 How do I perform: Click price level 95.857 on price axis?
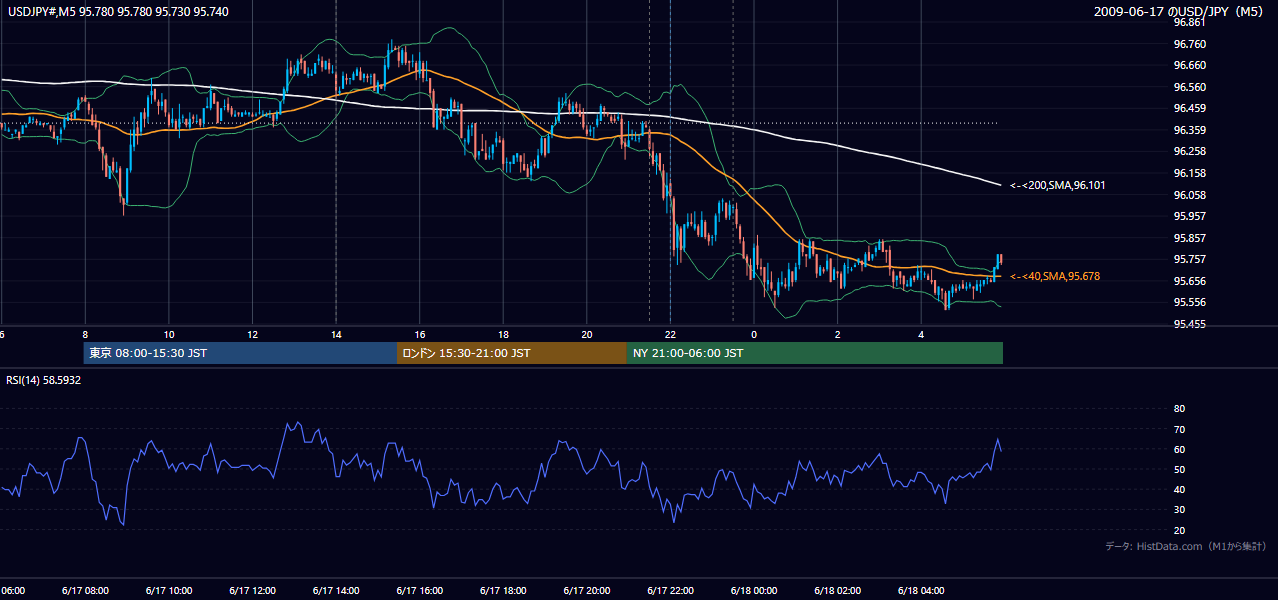pyautogui.click(x=1190, y=238)
